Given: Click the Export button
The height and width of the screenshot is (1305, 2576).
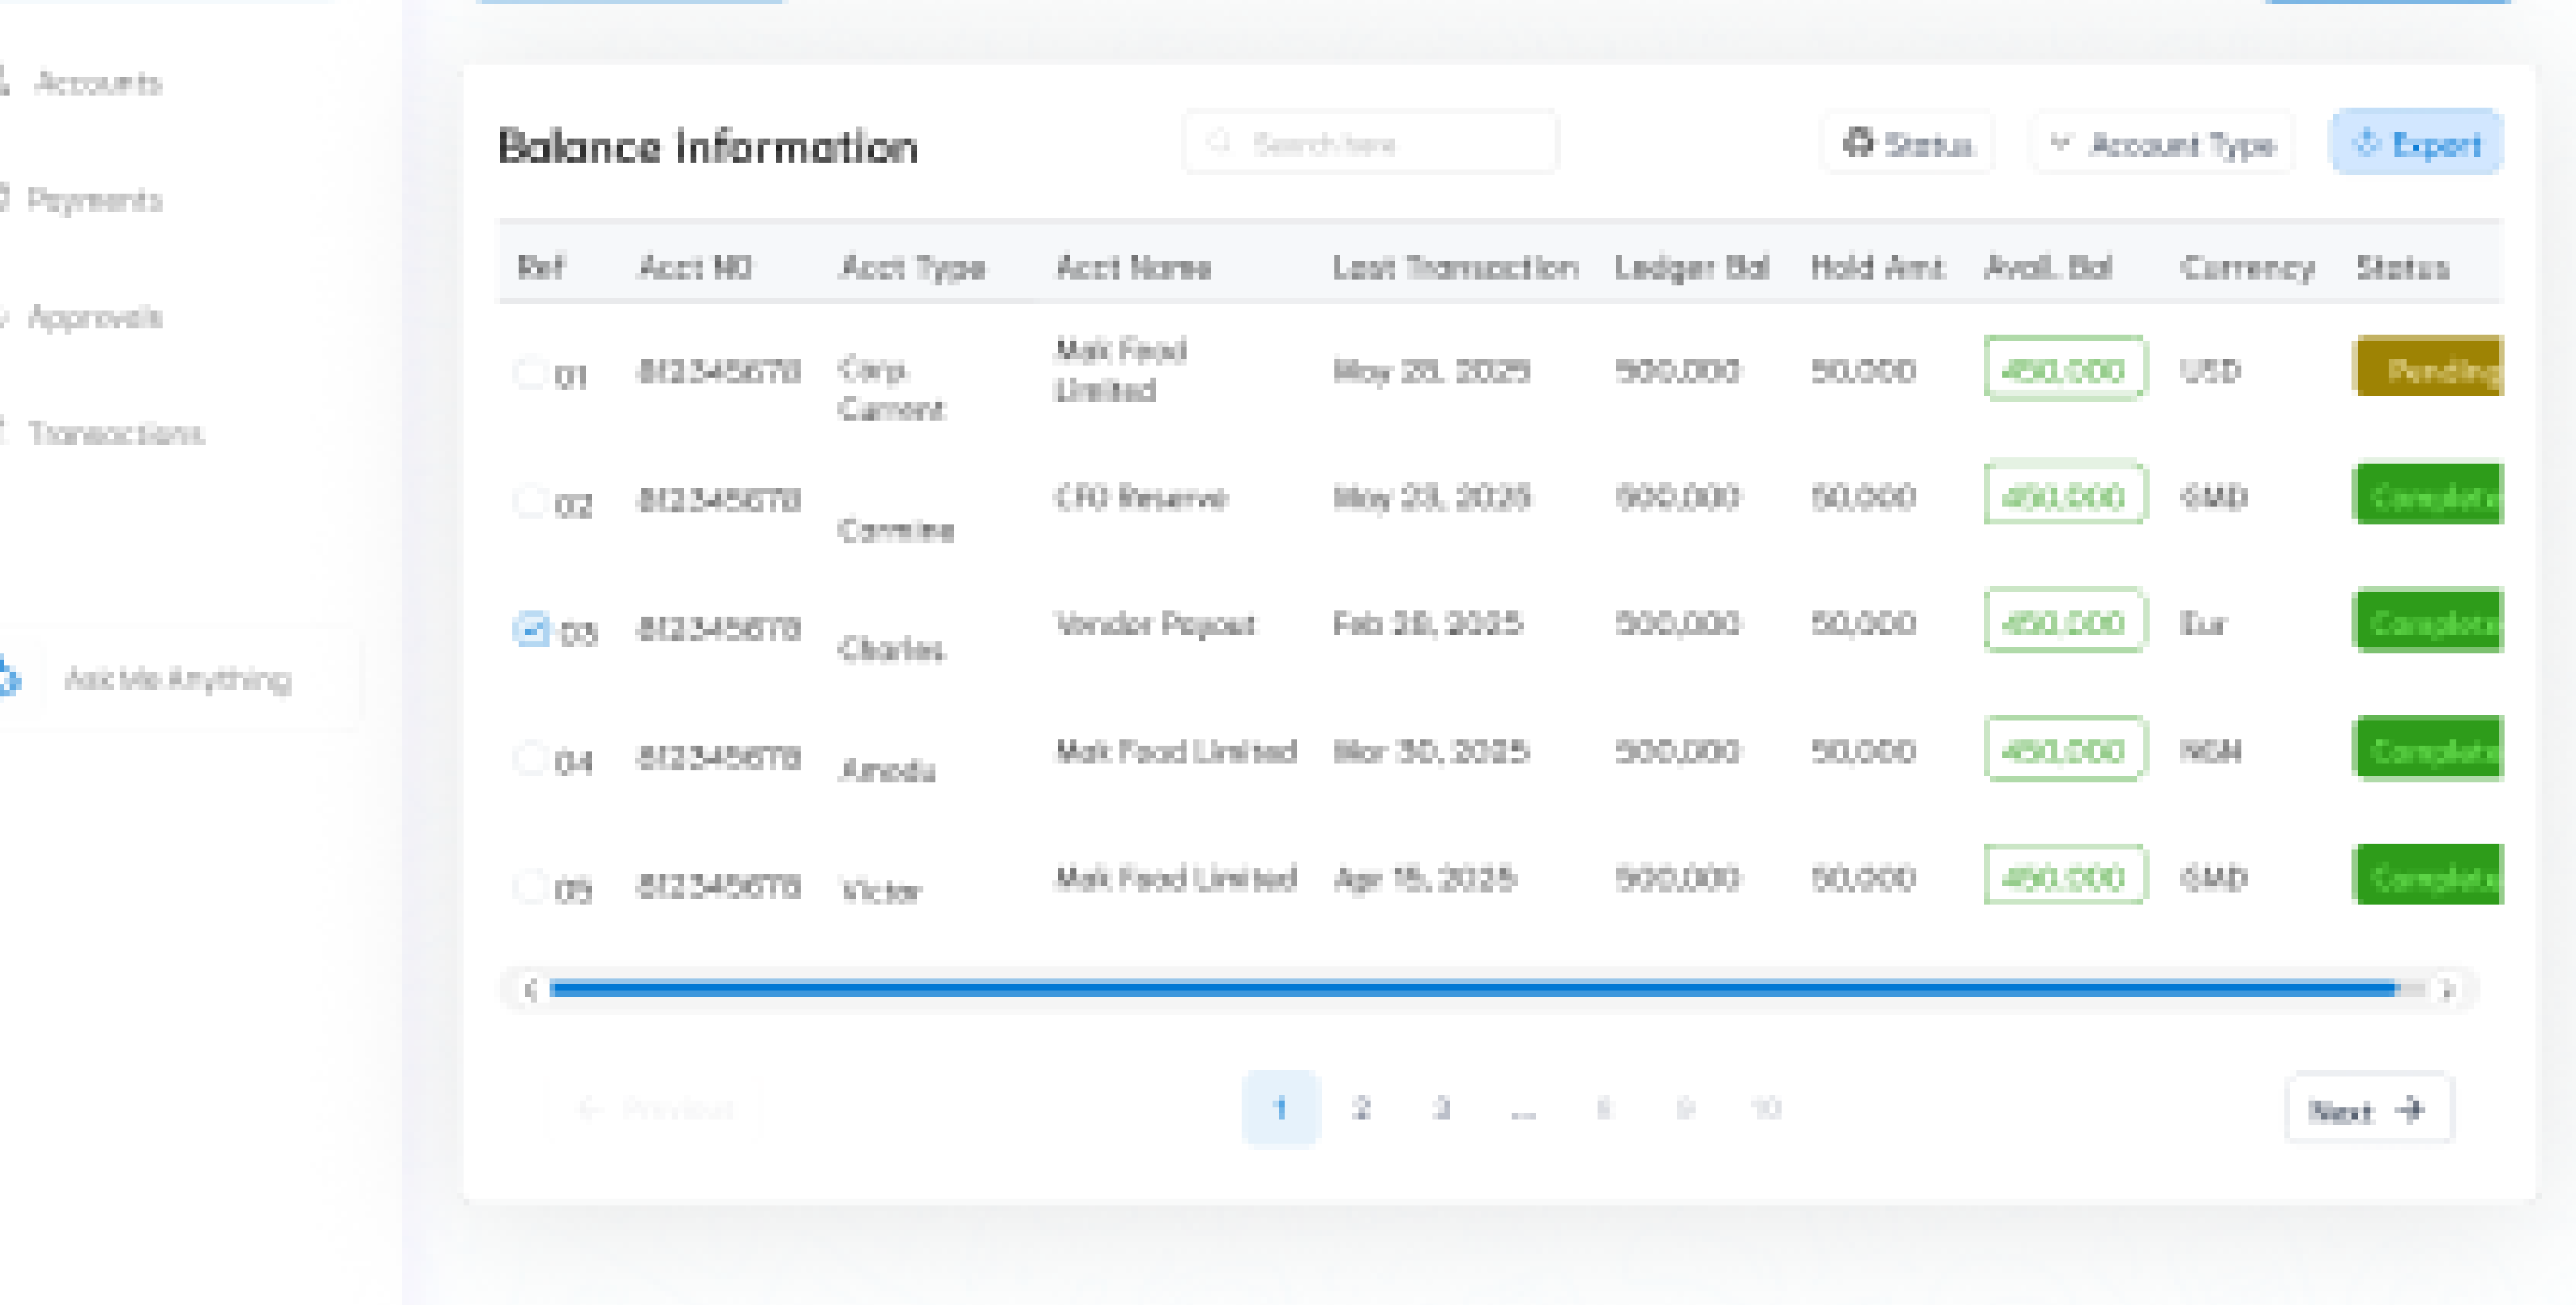Looking at the screenshot, I should [x=2417, y=143].
